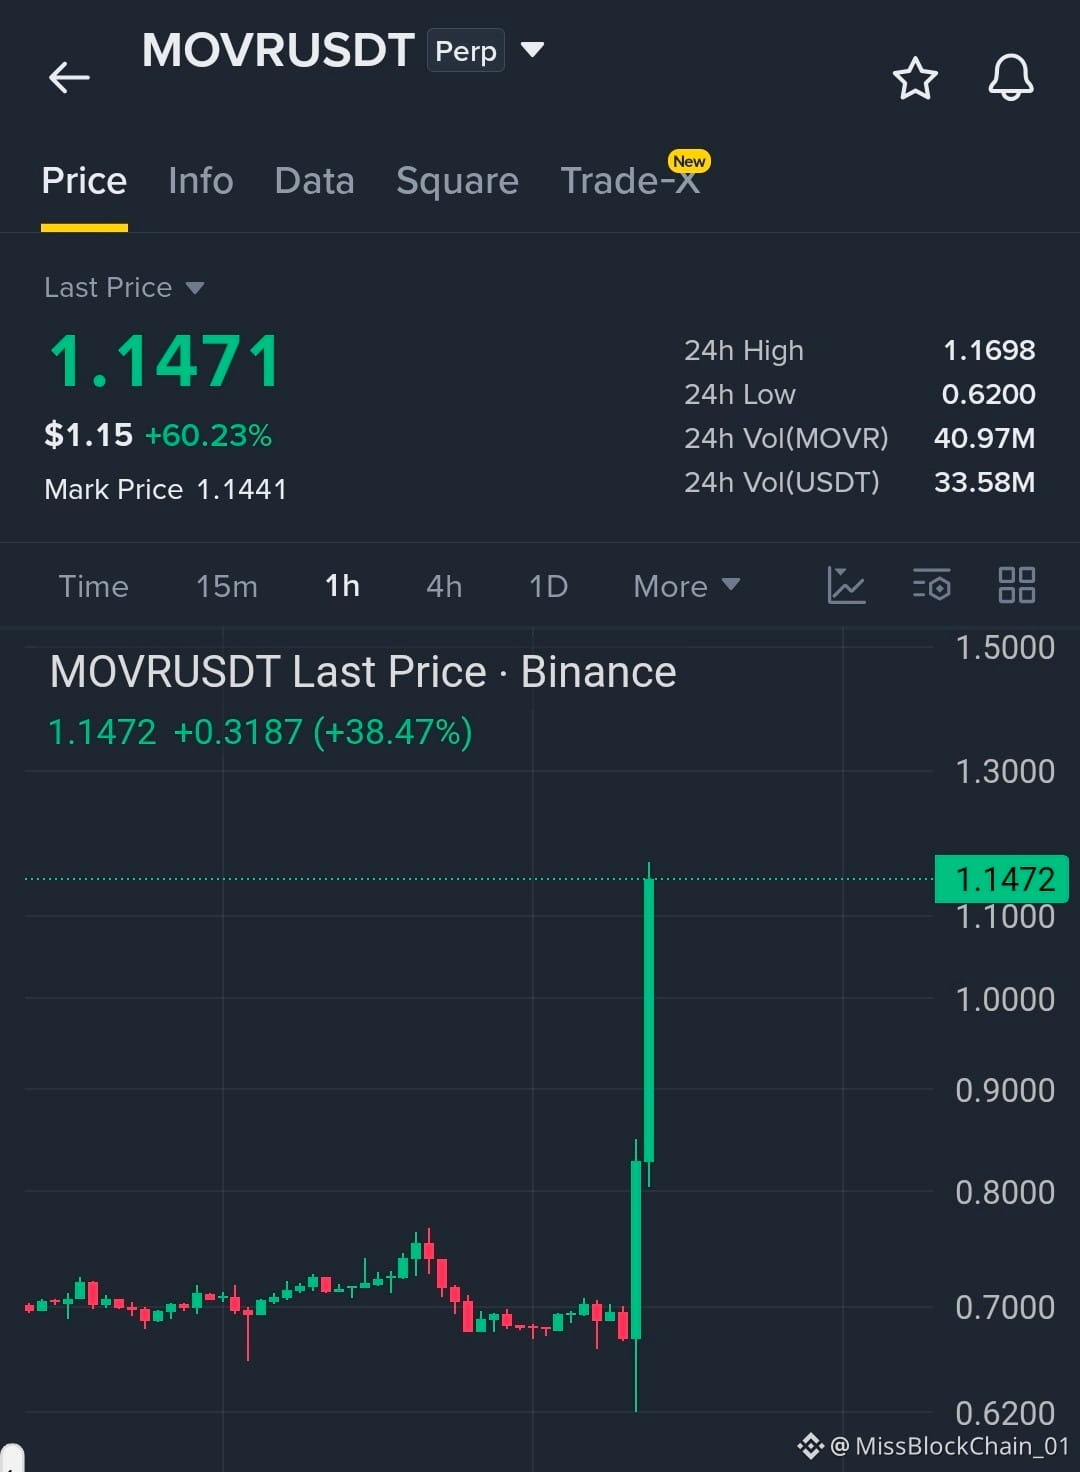Tap the 24h Low value 0.6200
Viewport: 1080px width, 1472px height.
click(988, 394)
